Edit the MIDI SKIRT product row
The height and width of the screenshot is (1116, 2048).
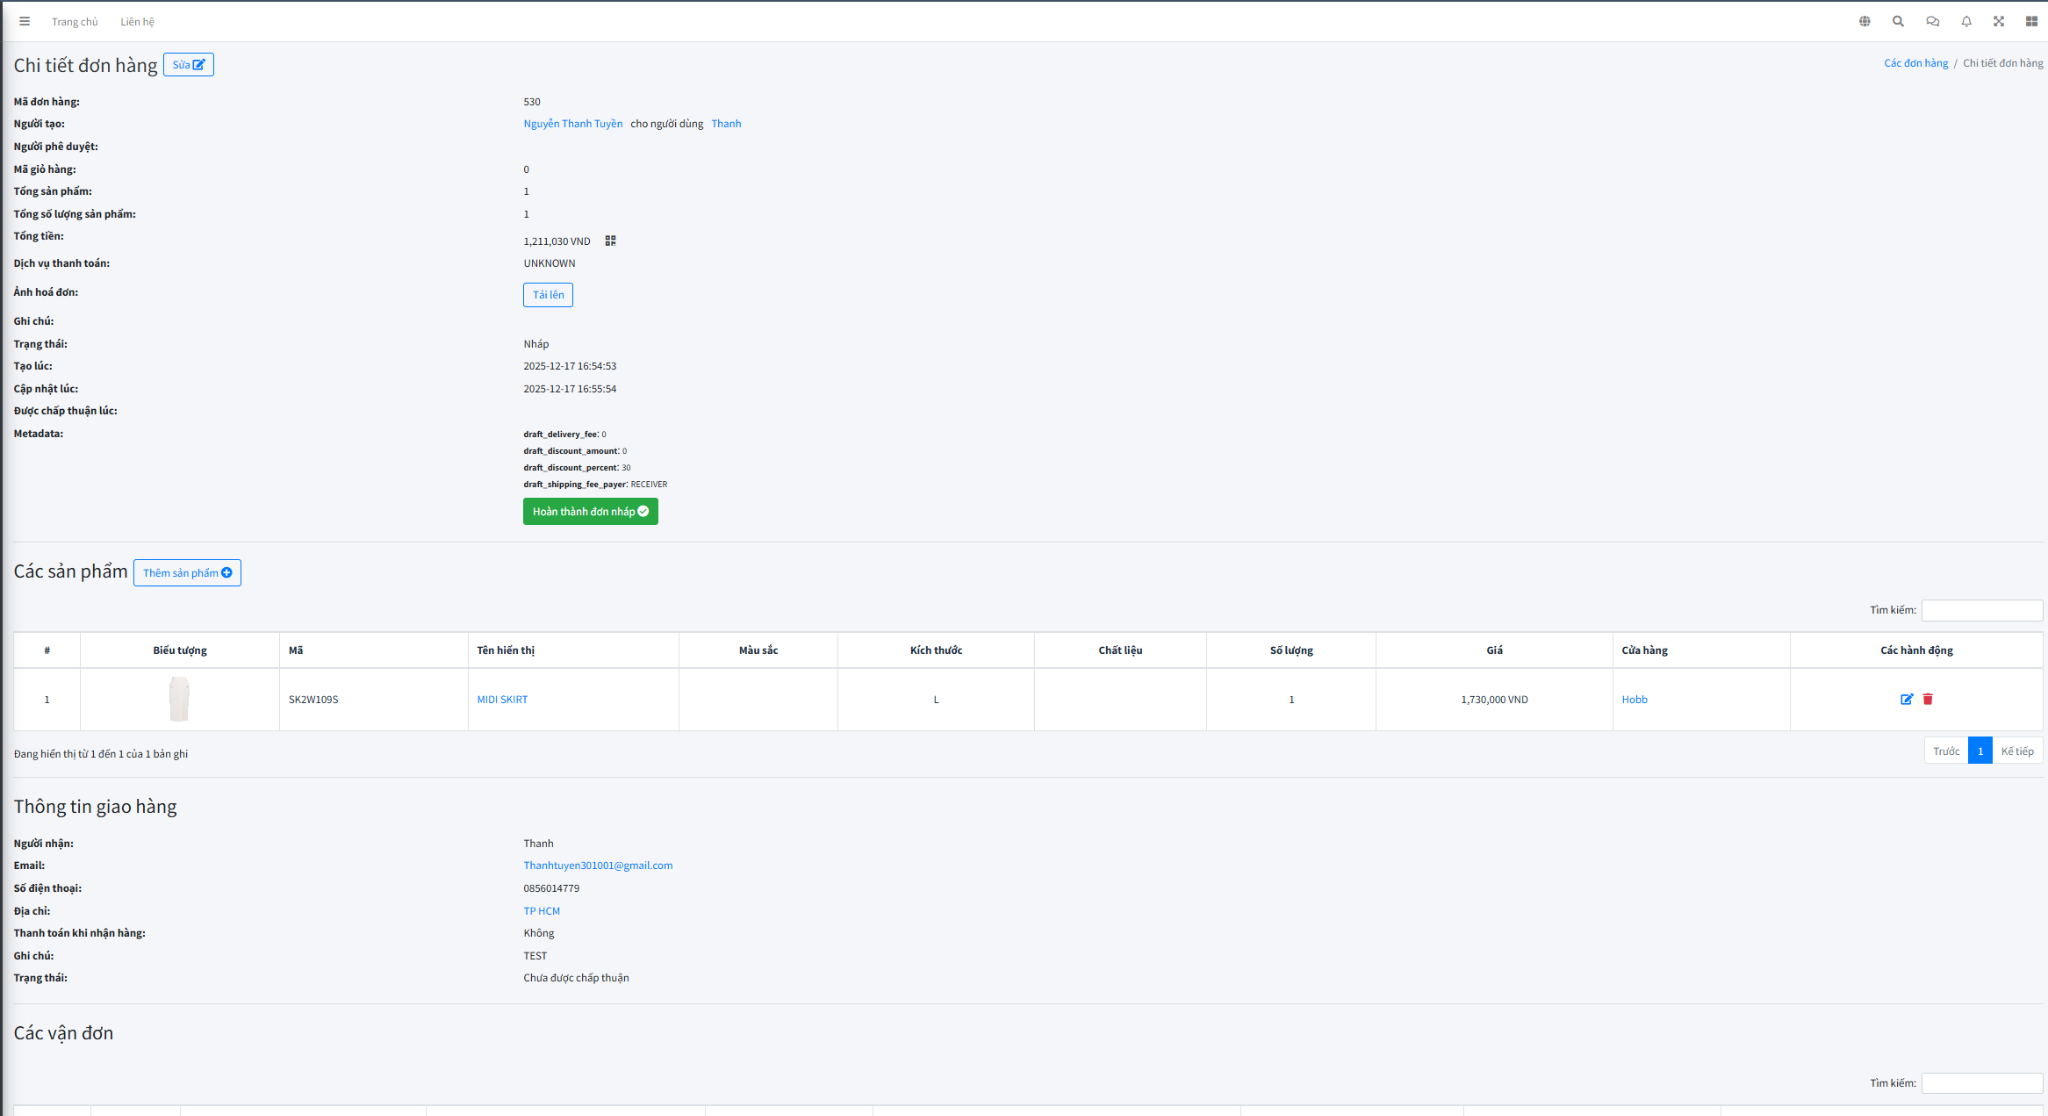click(1906, 699)
